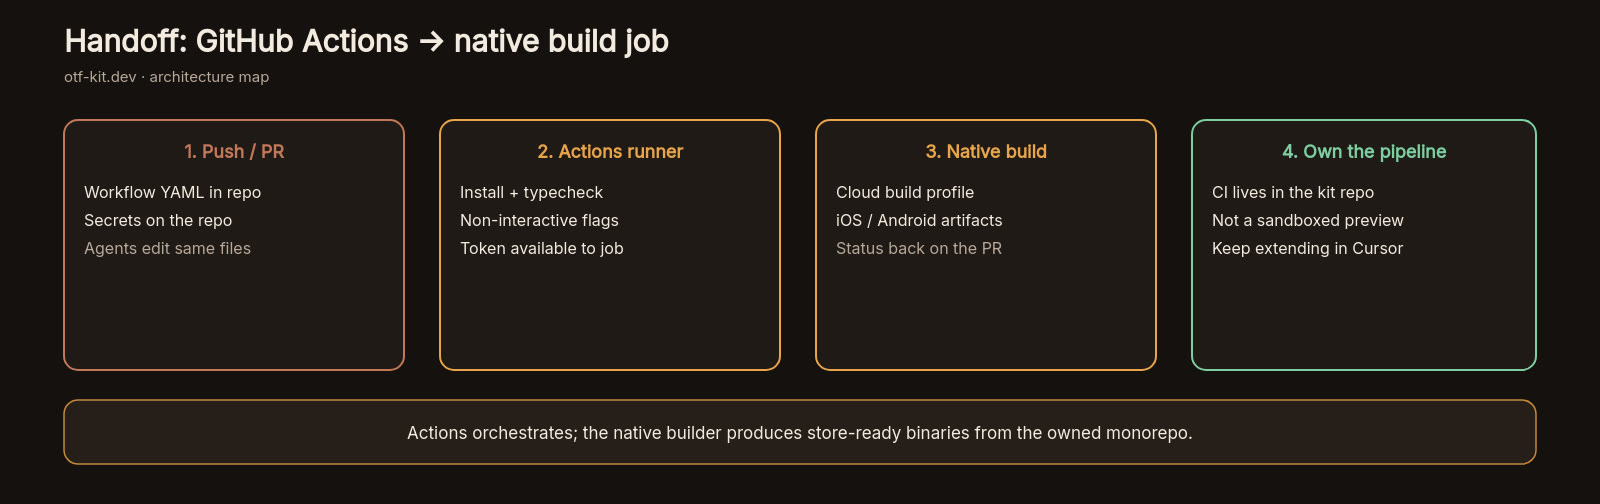Click 'CI lives in the kit repo' line
The width and height of the screenshot is (1600, 504).
point(1293,192)
